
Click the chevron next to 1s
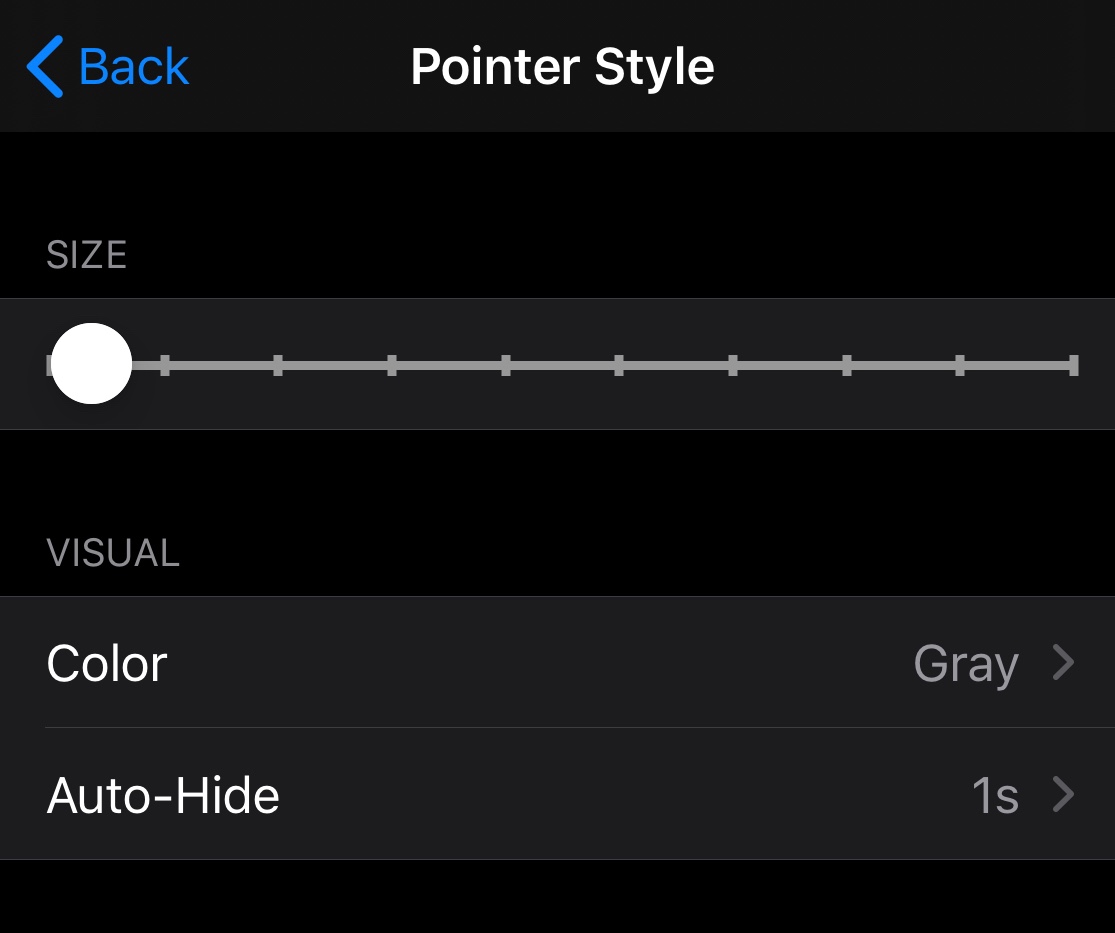coord(1064,795)
